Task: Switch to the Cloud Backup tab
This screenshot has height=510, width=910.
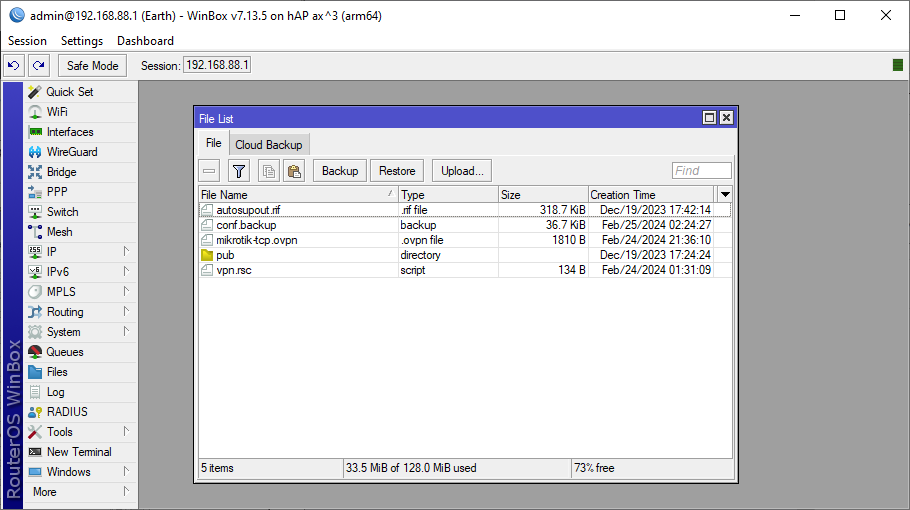Action: point(269,144)
